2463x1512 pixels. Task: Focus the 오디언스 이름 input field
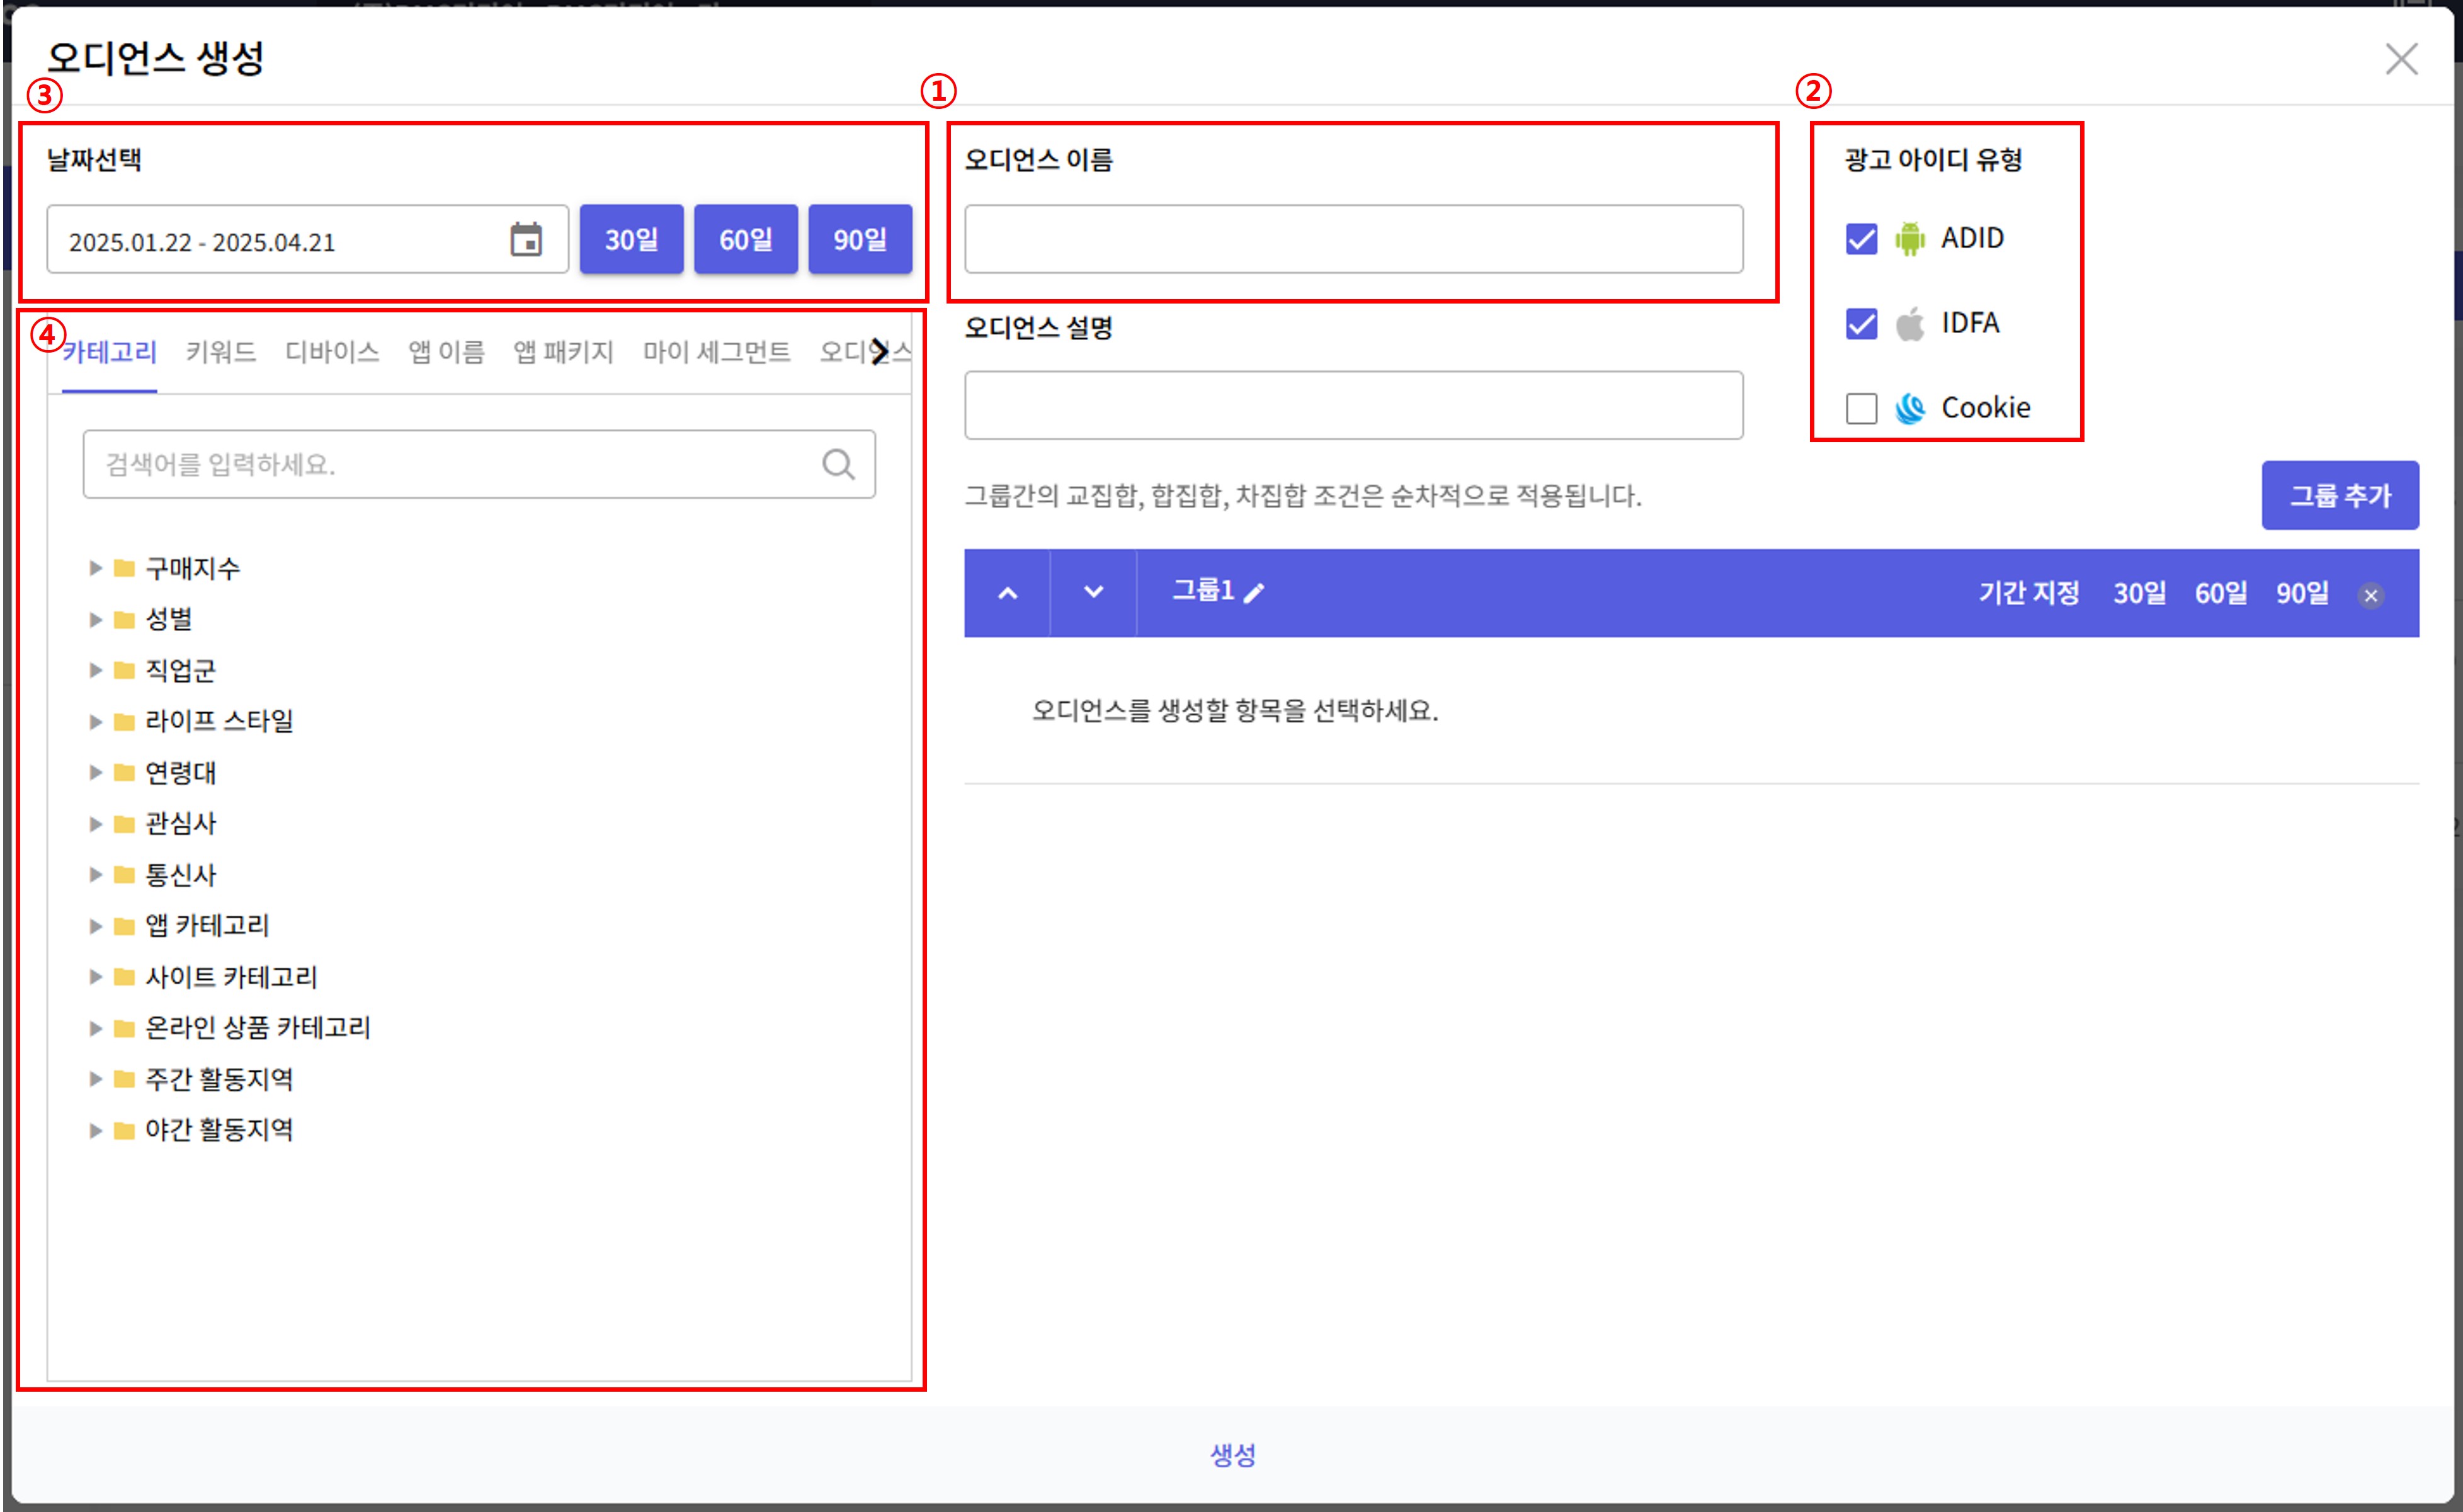tap(1352, 239)
